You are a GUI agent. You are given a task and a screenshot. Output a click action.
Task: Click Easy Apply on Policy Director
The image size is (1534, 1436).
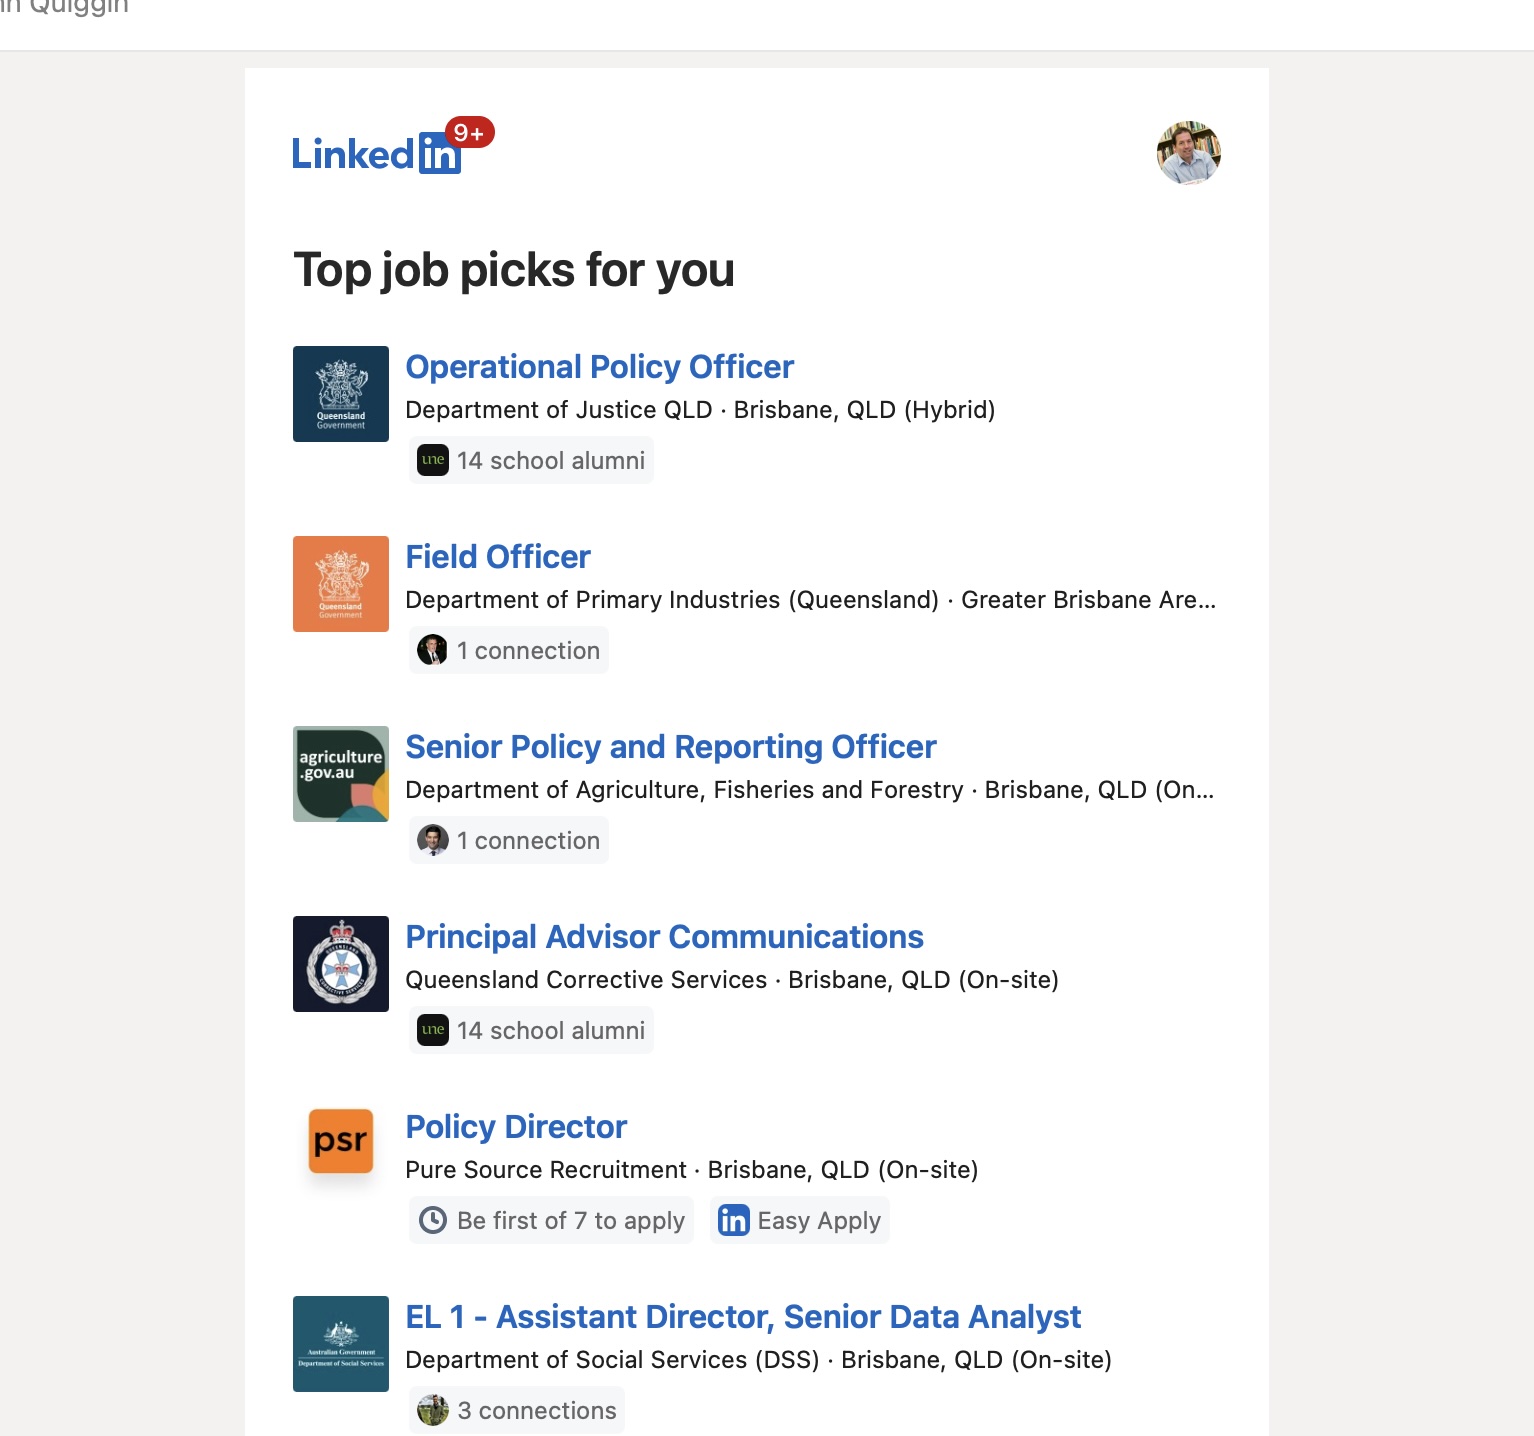pos(800,1221)
